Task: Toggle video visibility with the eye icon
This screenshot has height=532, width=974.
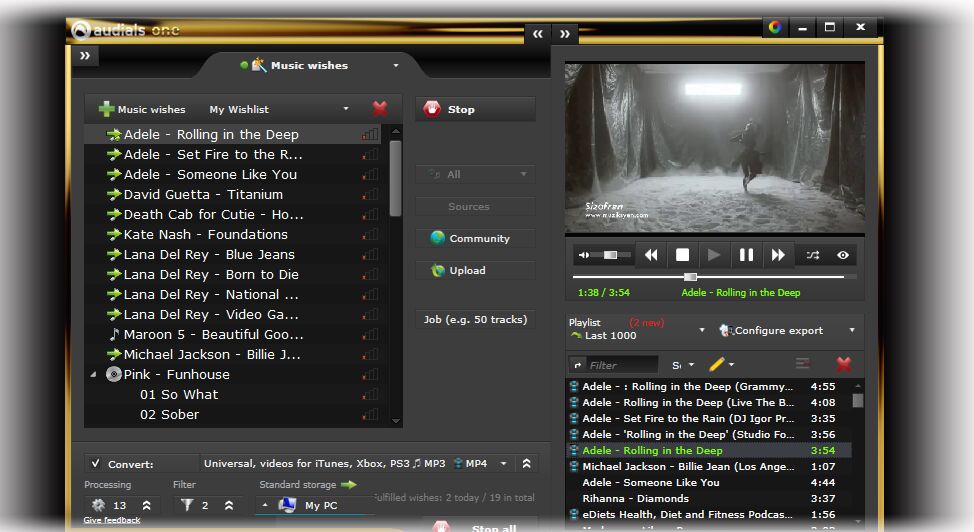Action: [x=843, y=255]
